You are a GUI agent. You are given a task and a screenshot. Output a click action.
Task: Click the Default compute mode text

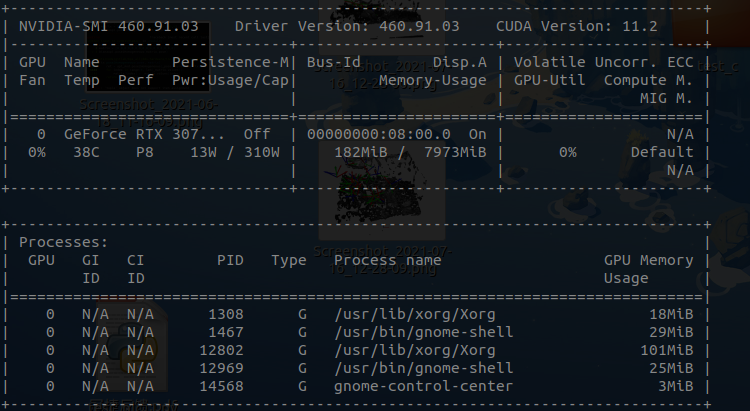coord(662,153)
